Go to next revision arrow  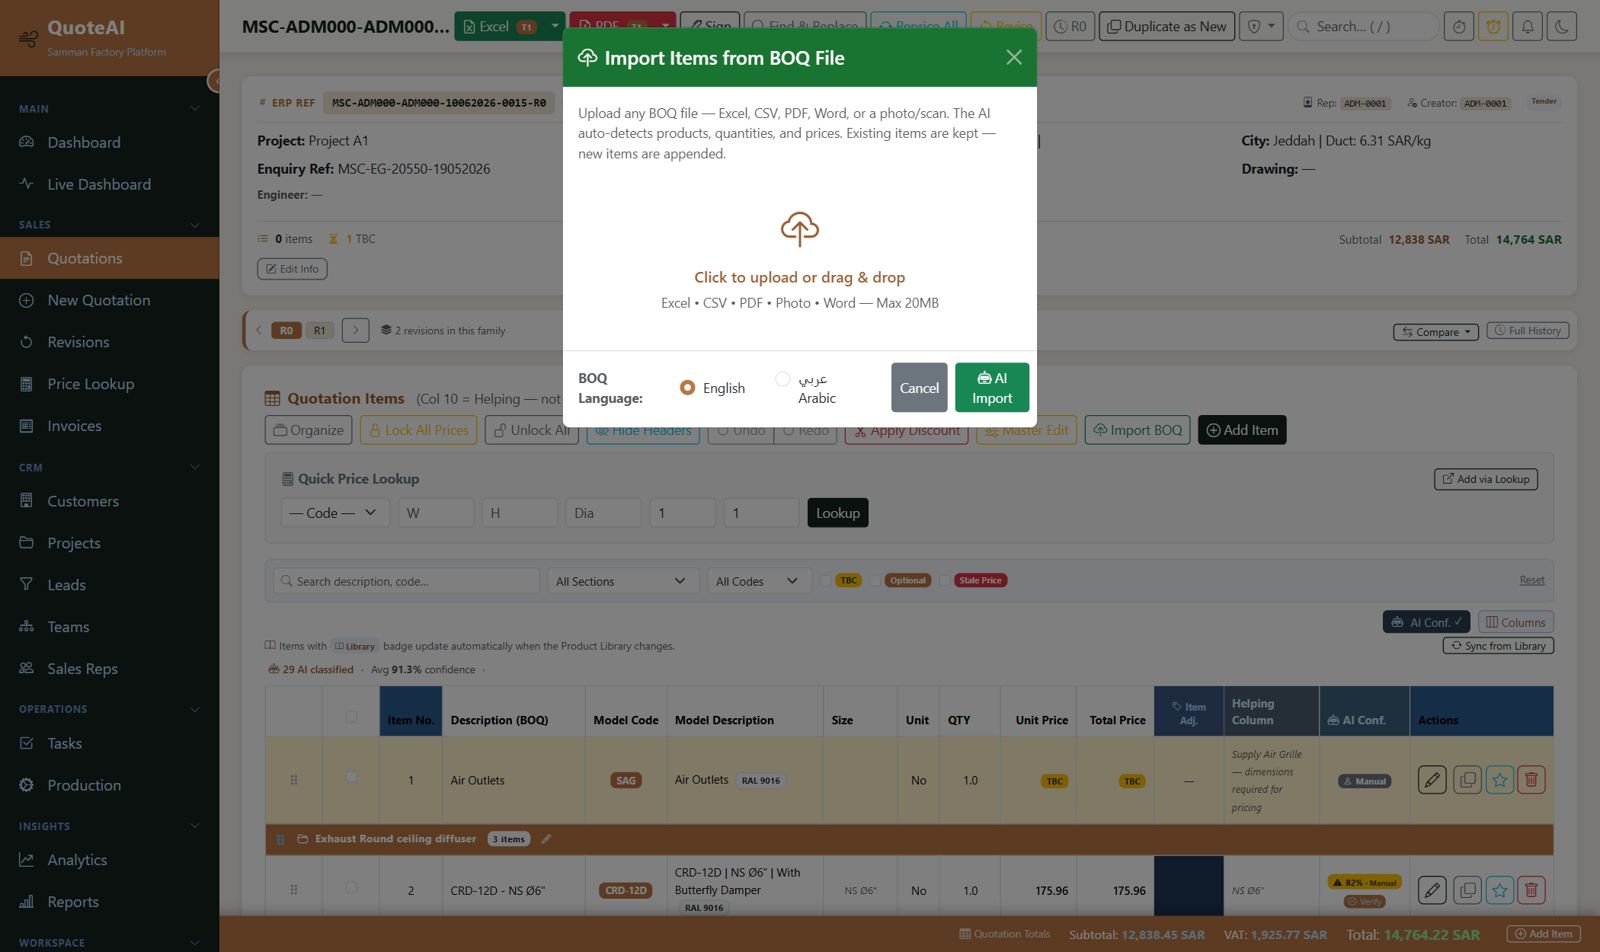[x=355, y=330]
